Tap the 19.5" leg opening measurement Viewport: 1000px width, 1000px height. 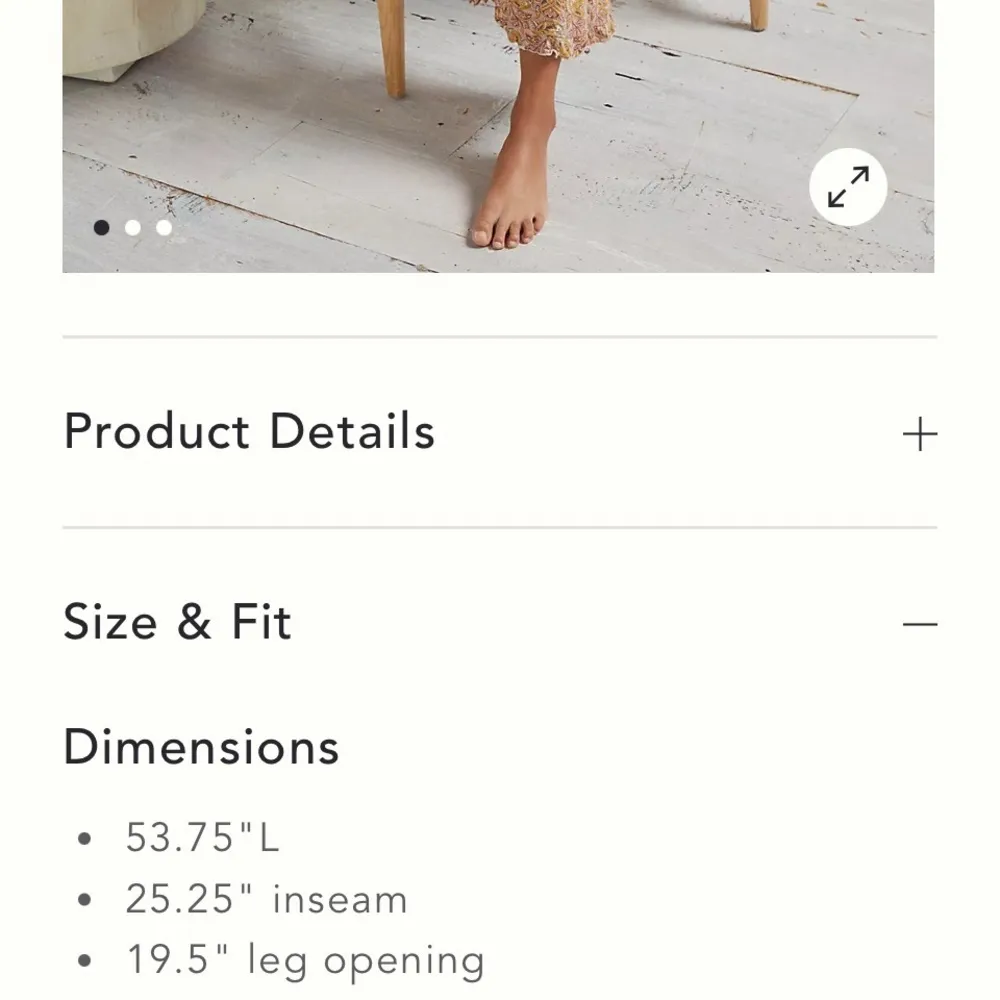(305, 961)
